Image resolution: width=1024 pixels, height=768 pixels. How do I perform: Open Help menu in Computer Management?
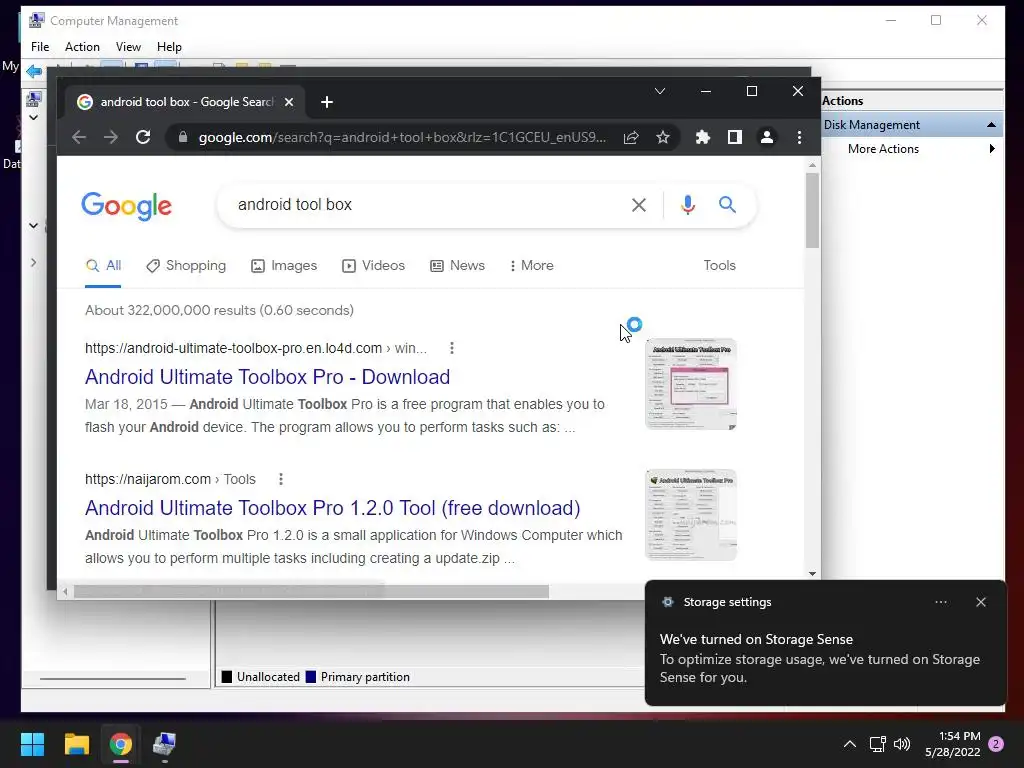pyautogui.click(x=169, y=47)
